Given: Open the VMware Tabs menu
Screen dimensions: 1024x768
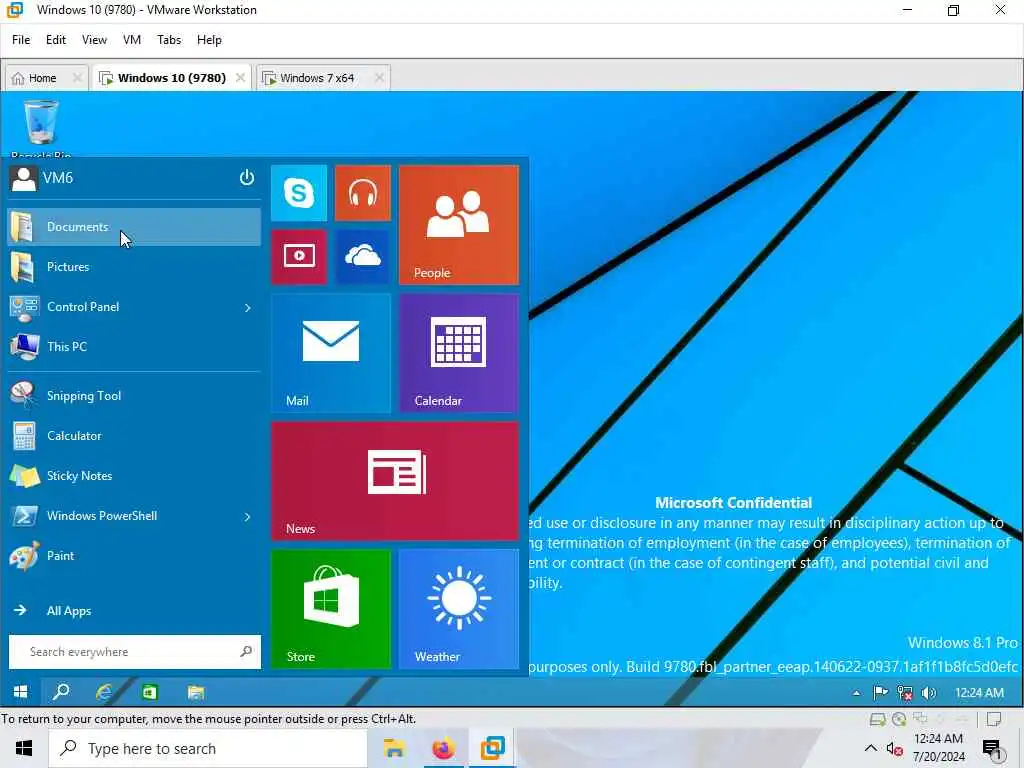Looking at the screenshot, I should click(169, 40).
